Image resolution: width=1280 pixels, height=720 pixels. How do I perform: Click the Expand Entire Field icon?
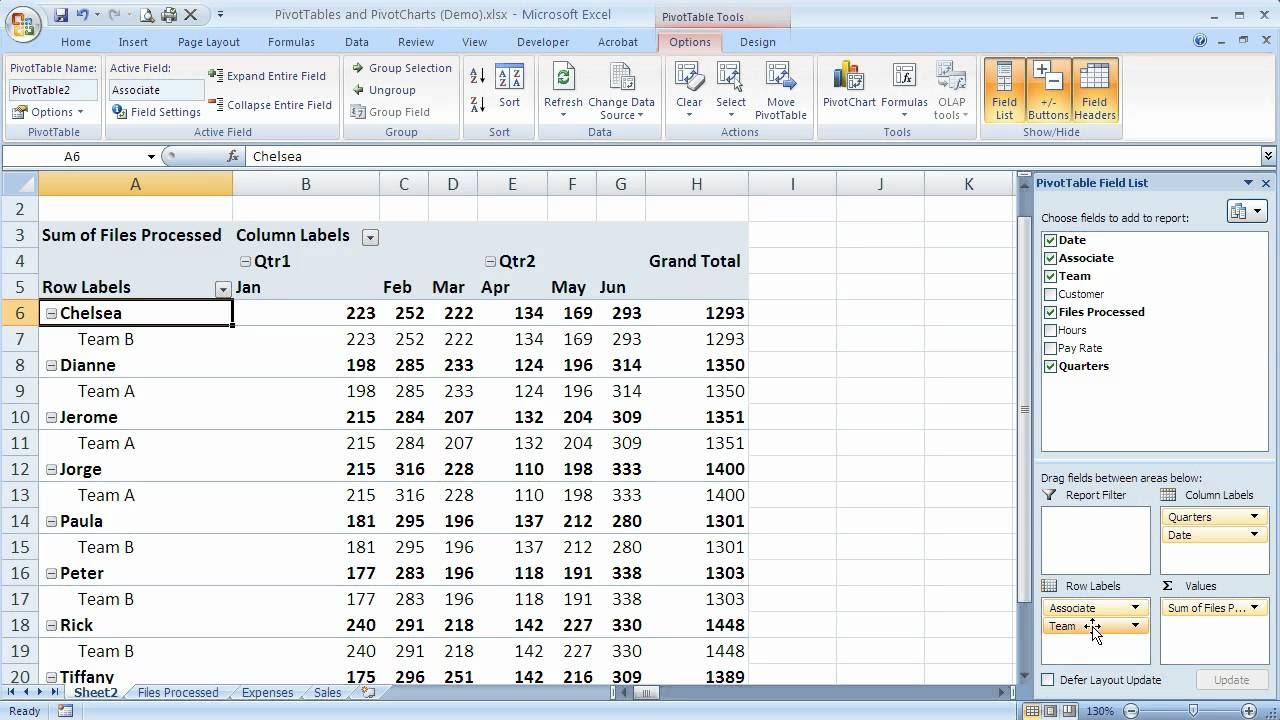coord(268,75)
